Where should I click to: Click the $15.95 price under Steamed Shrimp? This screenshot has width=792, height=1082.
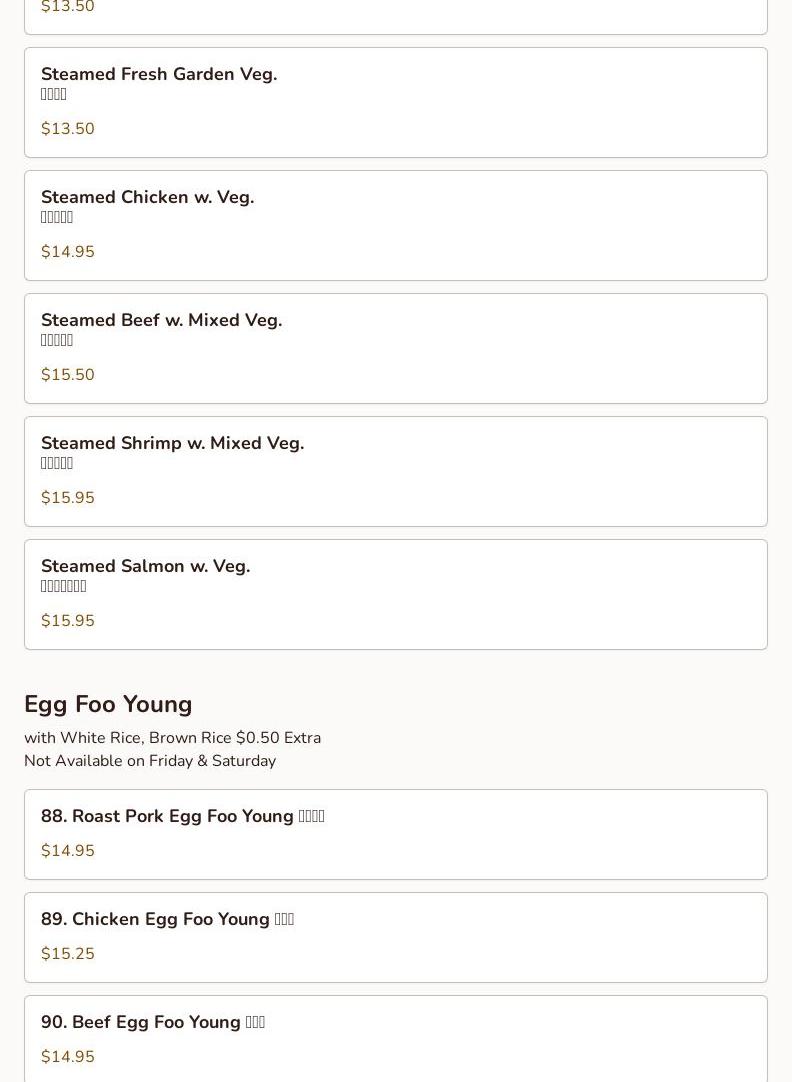(x=68, y=498)
